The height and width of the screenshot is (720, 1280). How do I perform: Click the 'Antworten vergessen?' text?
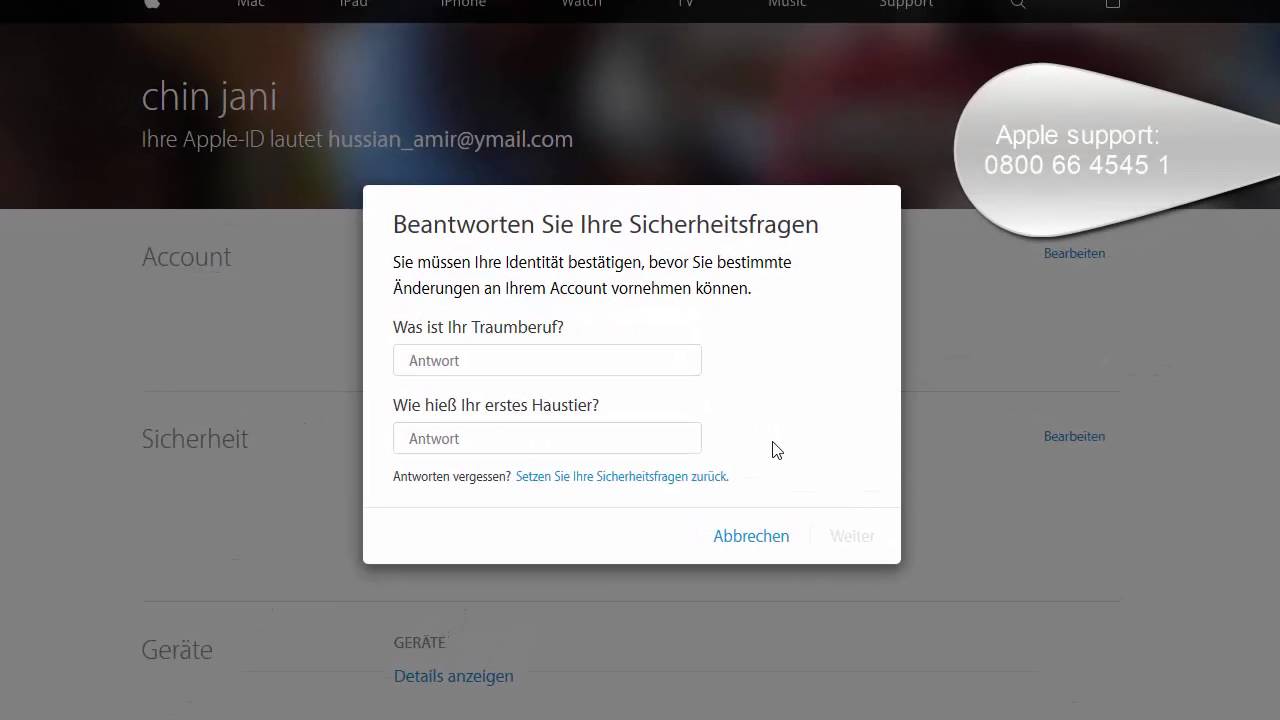coord(452,477)
